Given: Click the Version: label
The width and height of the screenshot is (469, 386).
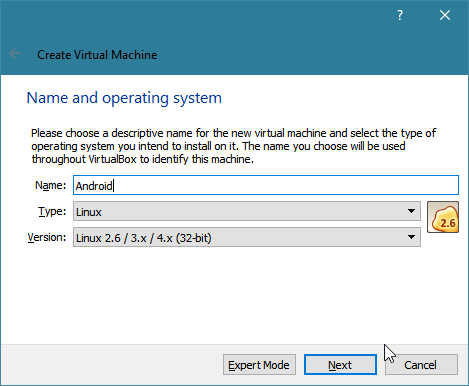Looking at the screenshot, I should (x=47, y=237).
